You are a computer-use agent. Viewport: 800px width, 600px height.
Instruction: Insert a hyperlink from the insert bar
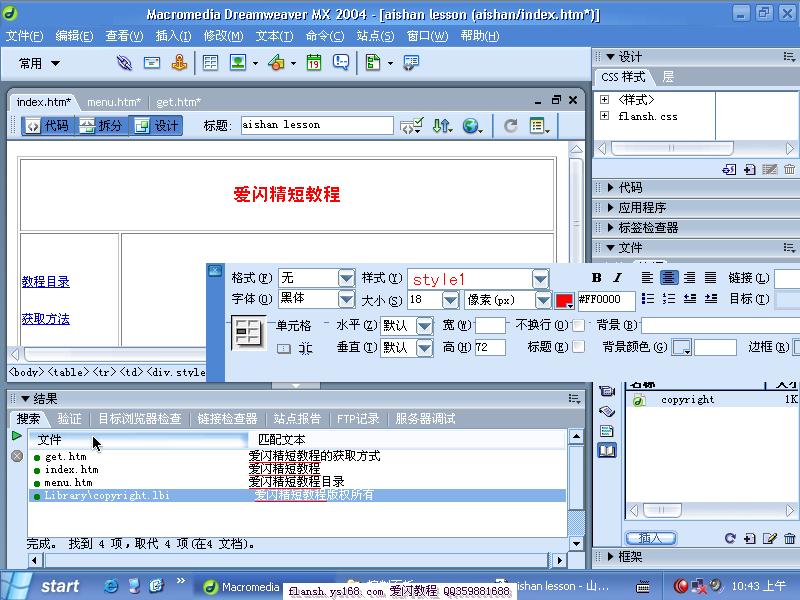pos(124,63)
